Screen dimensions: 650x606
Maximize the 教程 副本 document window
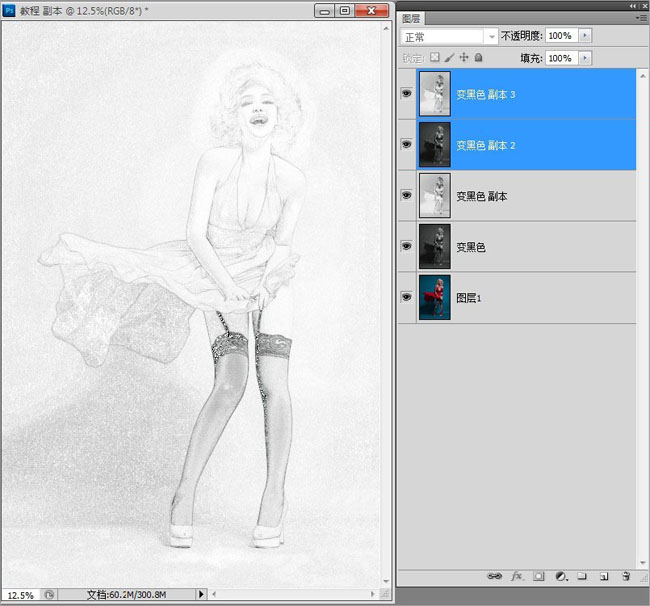pyautogui.click(x=344, y=11)
